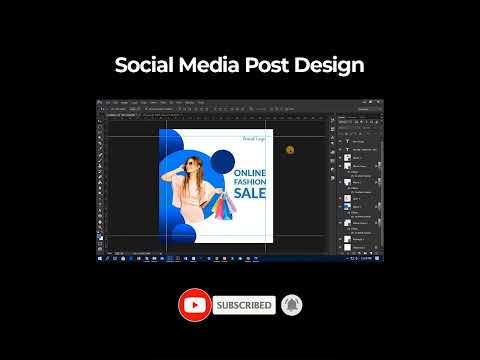
Task: Hide the bottommost layer via eye icon
Action: click(x=340, y=247)
